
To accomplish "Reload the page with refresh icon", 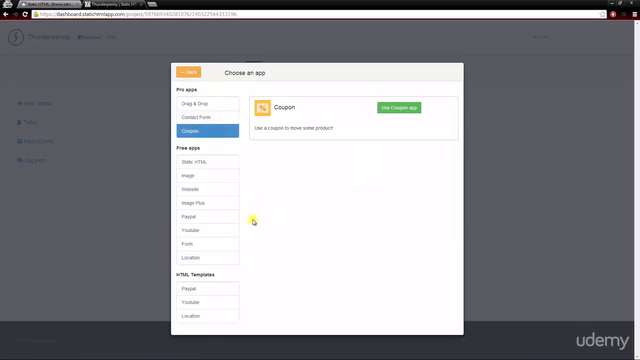I will [25, 14].
